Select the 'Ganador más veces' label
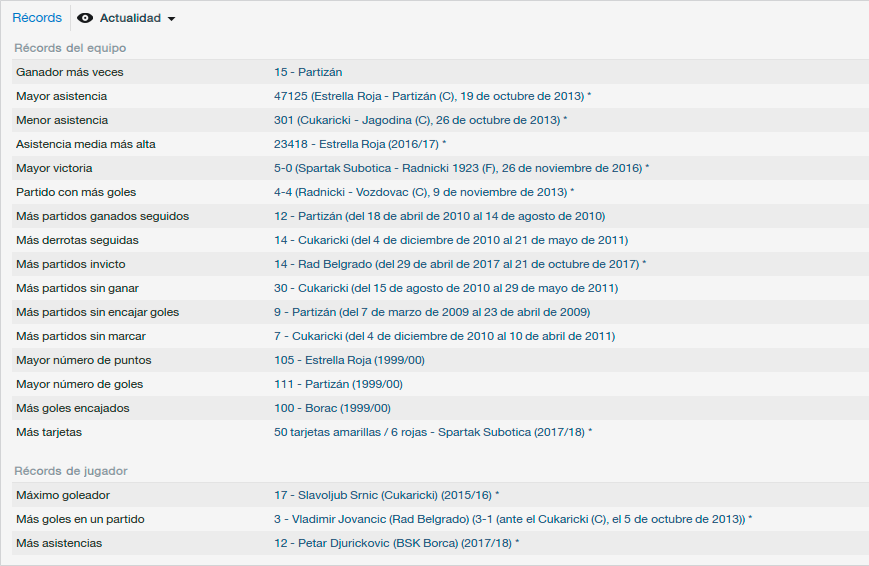This screenshot has height=566, width=869. pyautogui.click(x=70, y=72)
